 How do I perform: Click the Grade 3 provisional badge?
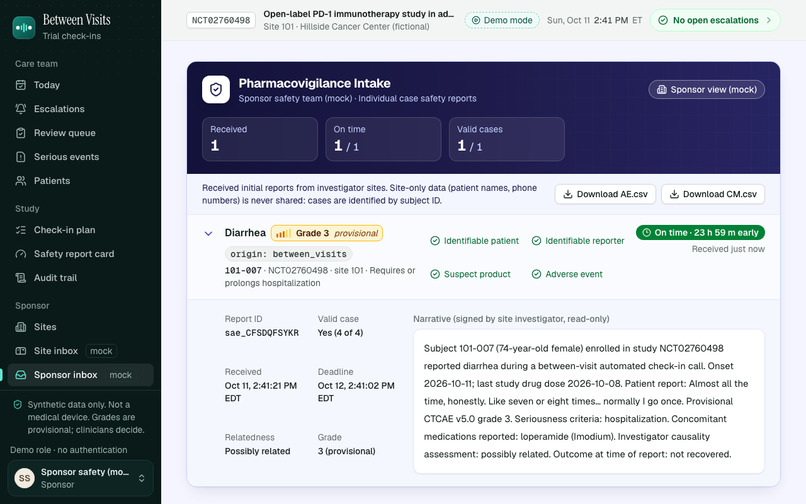coord(326,233)
